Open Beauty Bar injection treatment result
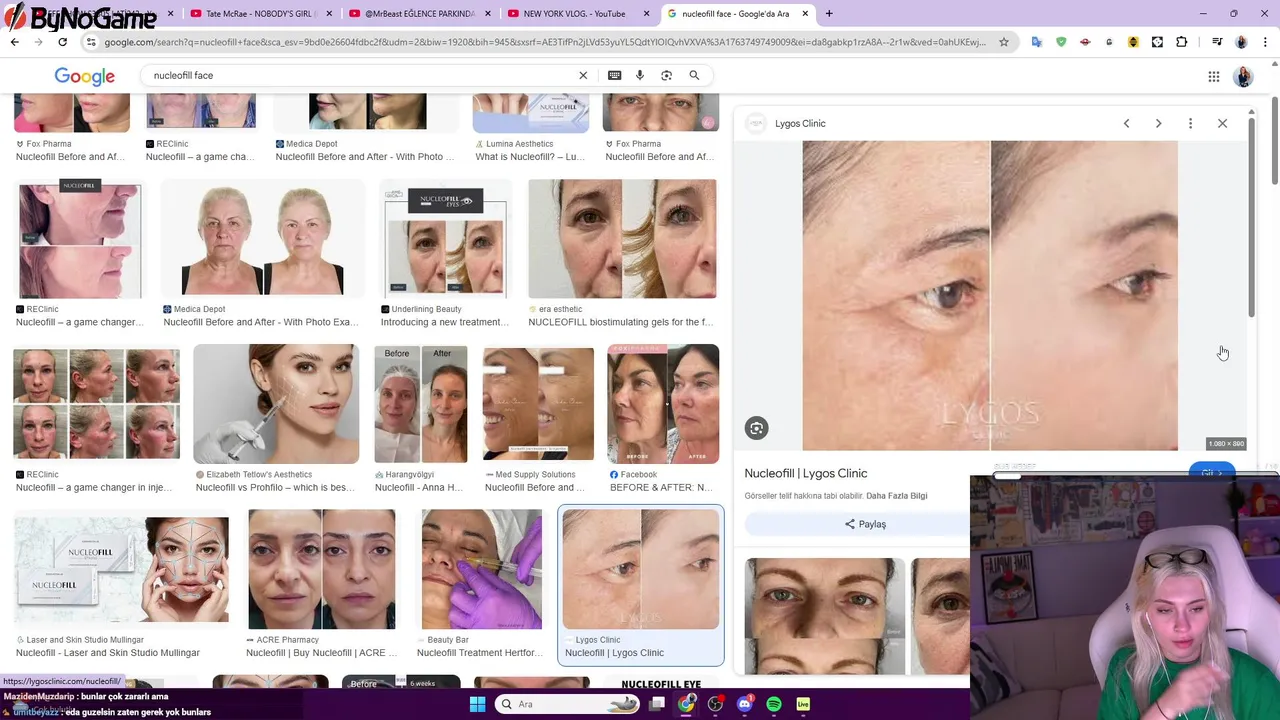This screenshot has height=720, width=1280. point(481,569)
